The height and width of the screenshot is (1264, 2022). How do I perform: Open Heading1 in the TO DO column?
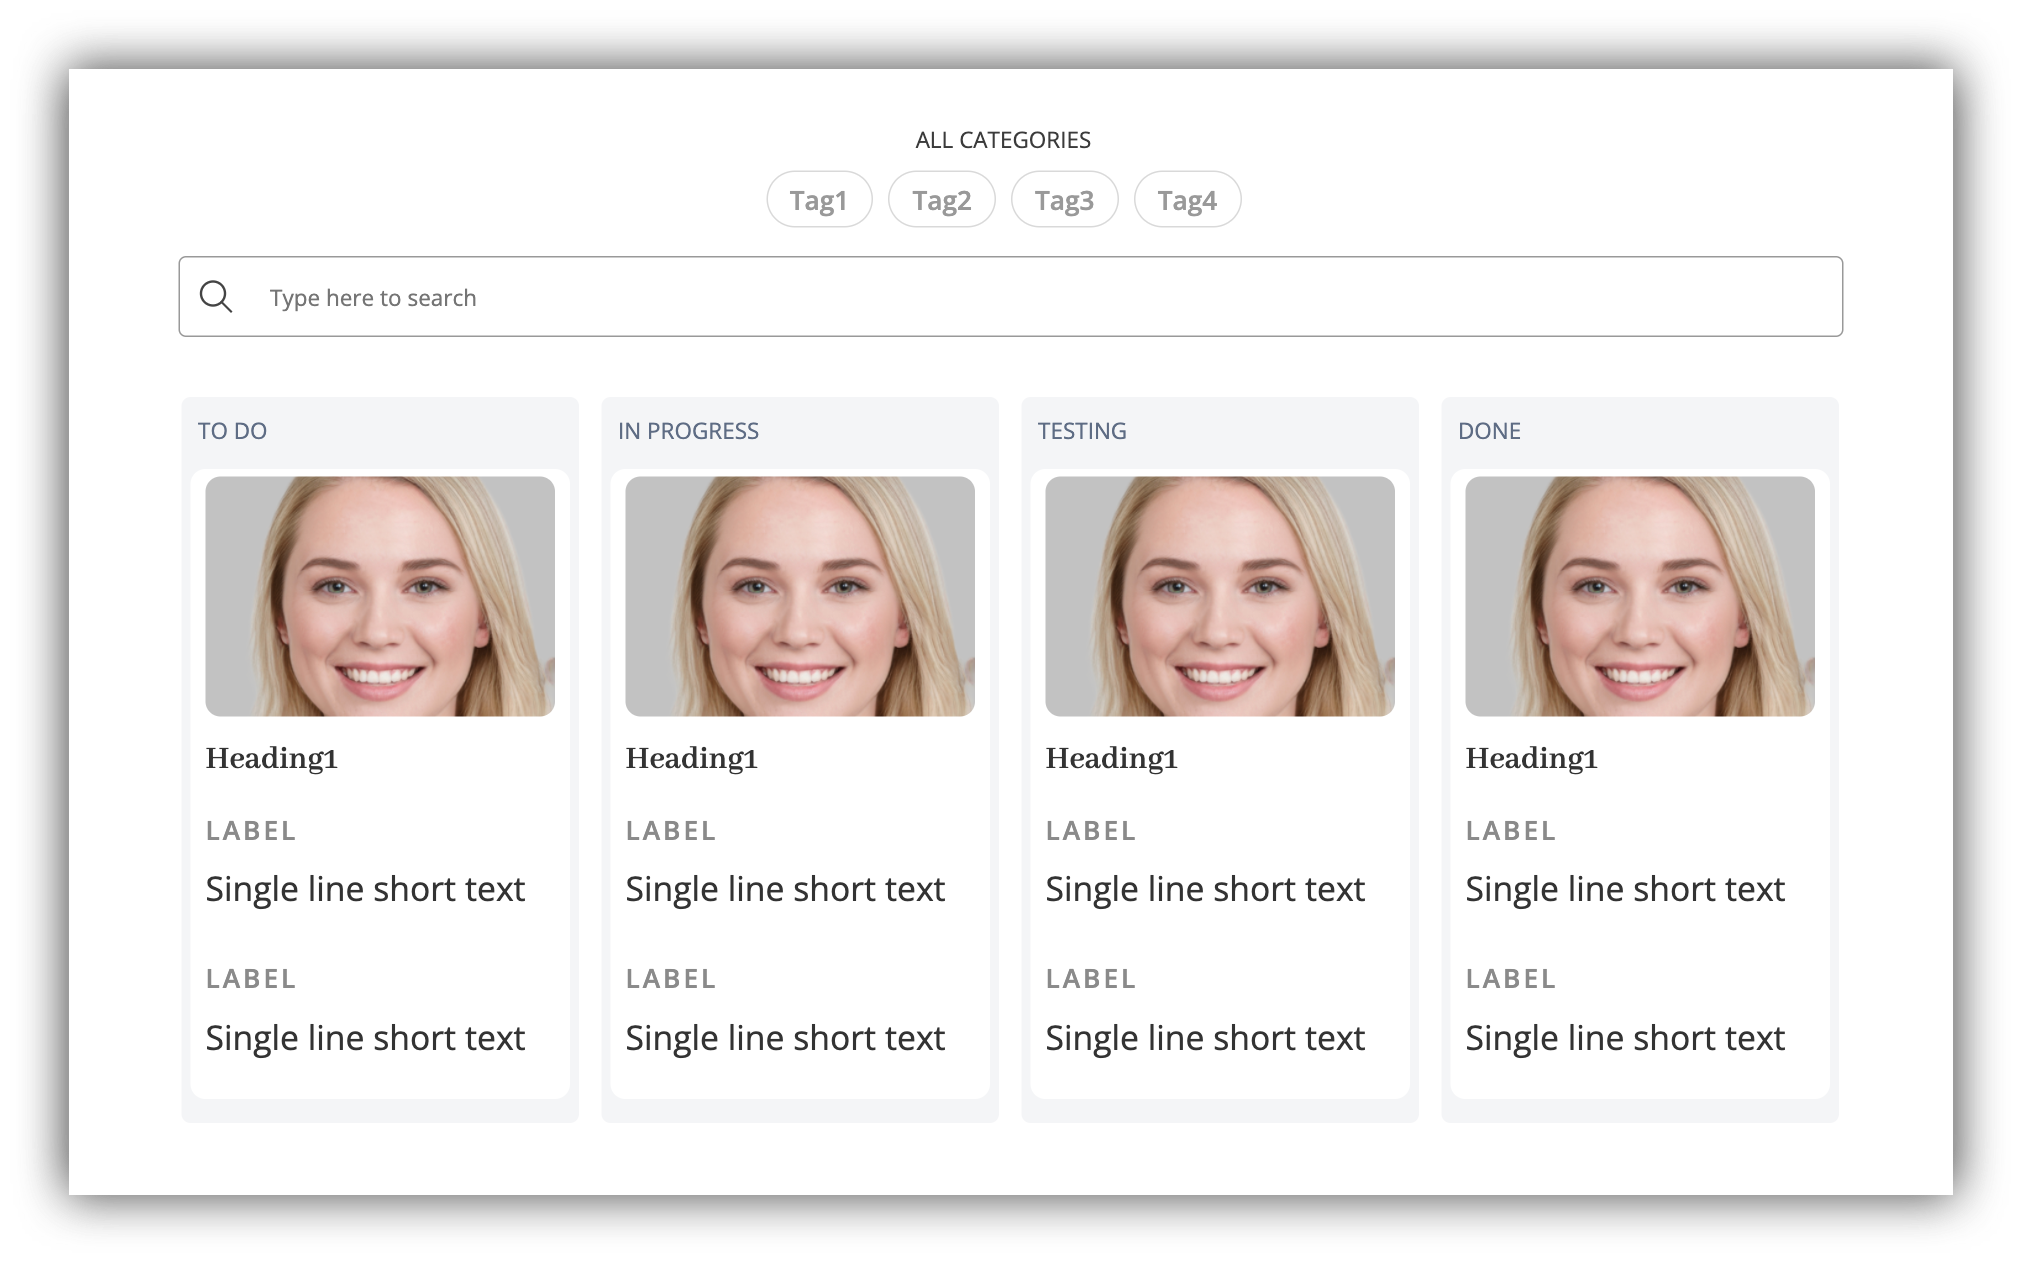coord(272,758)
